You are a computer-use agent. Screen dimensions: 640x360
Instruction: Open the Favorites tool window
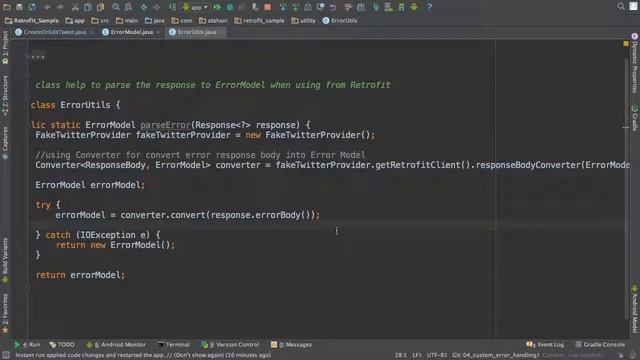[5, 313]
